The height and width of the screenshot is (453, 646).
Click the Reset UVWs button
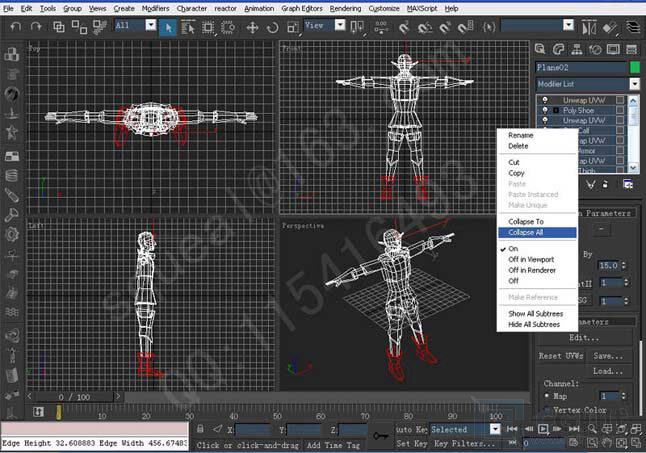[x=561, y=356]
